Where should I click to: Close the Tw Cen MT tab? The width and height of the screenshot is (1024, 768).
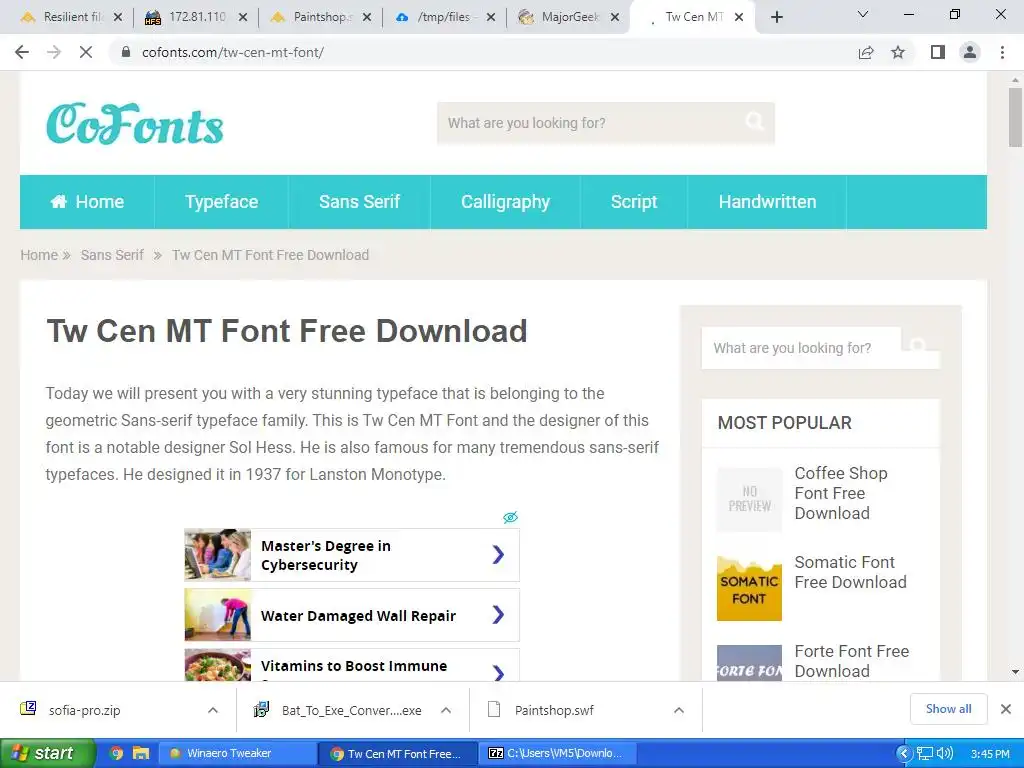pos(739,17)
